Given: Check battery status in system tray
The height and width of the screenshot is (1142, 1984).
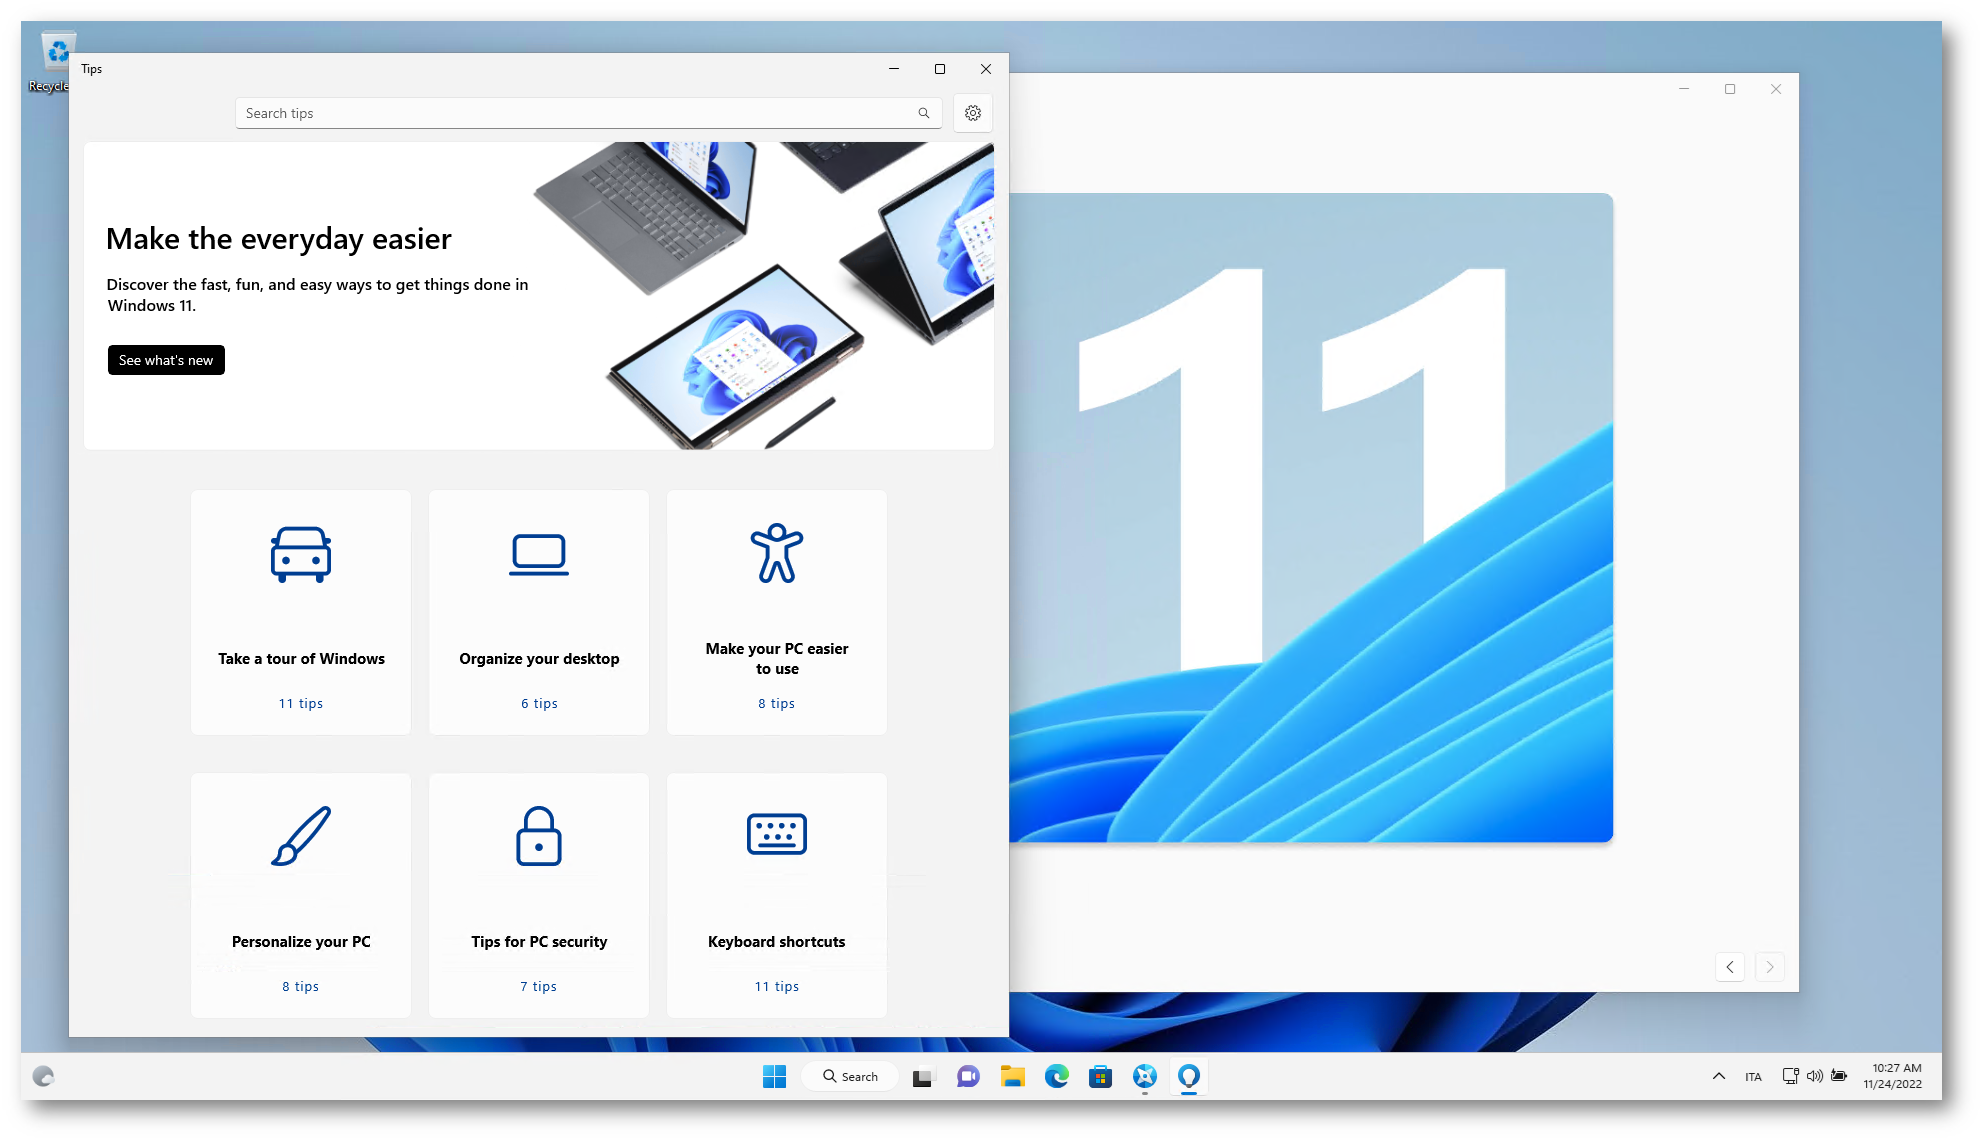Looking at the screenshot, I should coord(1839,1076).
